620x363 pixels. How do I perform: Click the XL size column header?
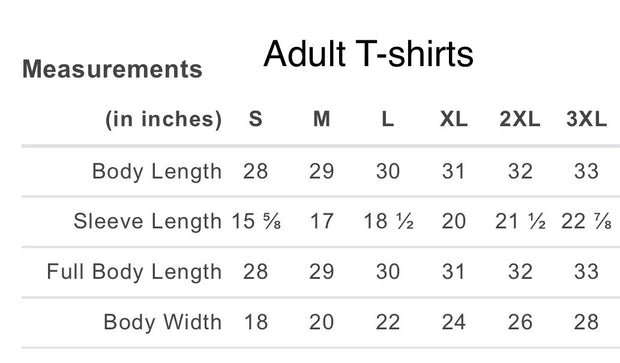click(x=454, y=119)
